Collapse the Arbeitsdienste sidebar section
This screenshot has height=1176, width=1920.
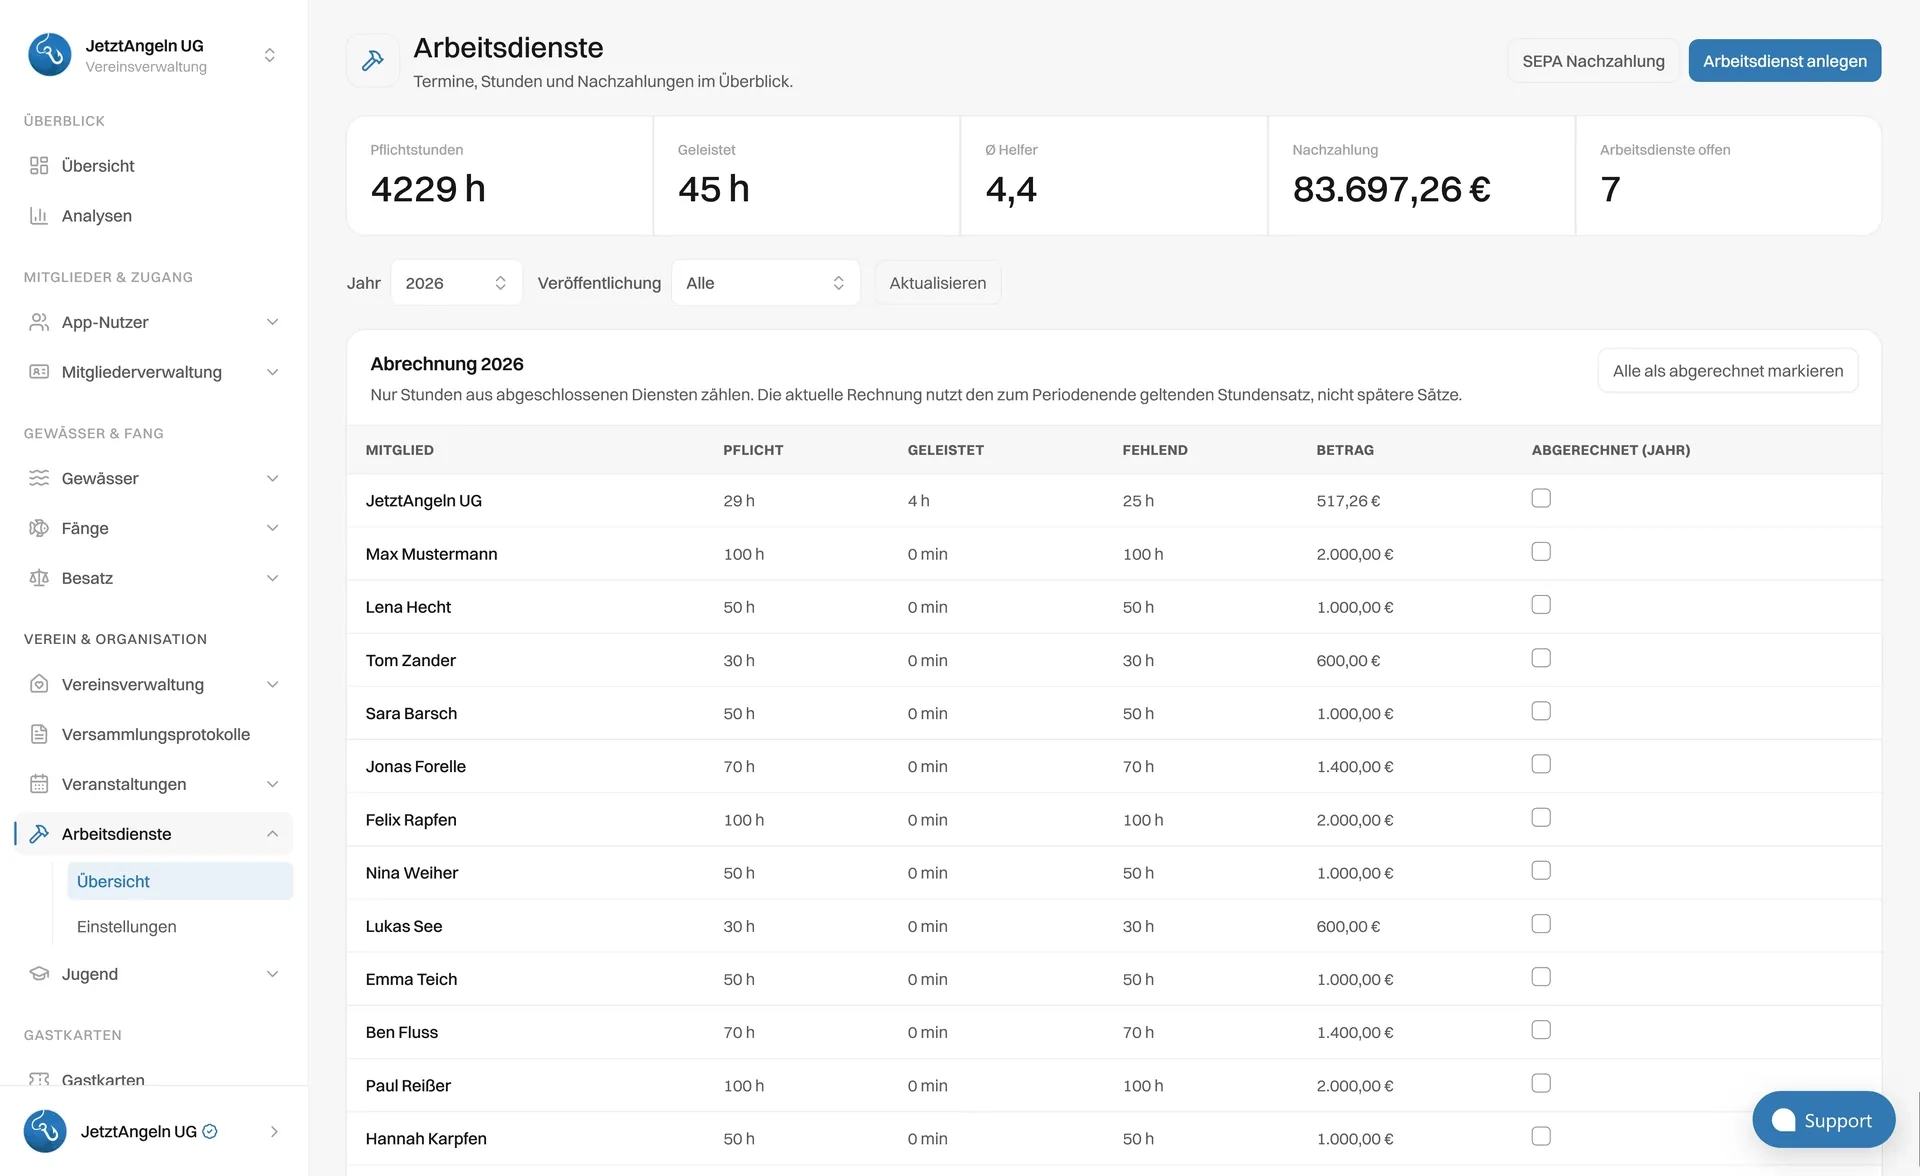click(x=154, y=834)
